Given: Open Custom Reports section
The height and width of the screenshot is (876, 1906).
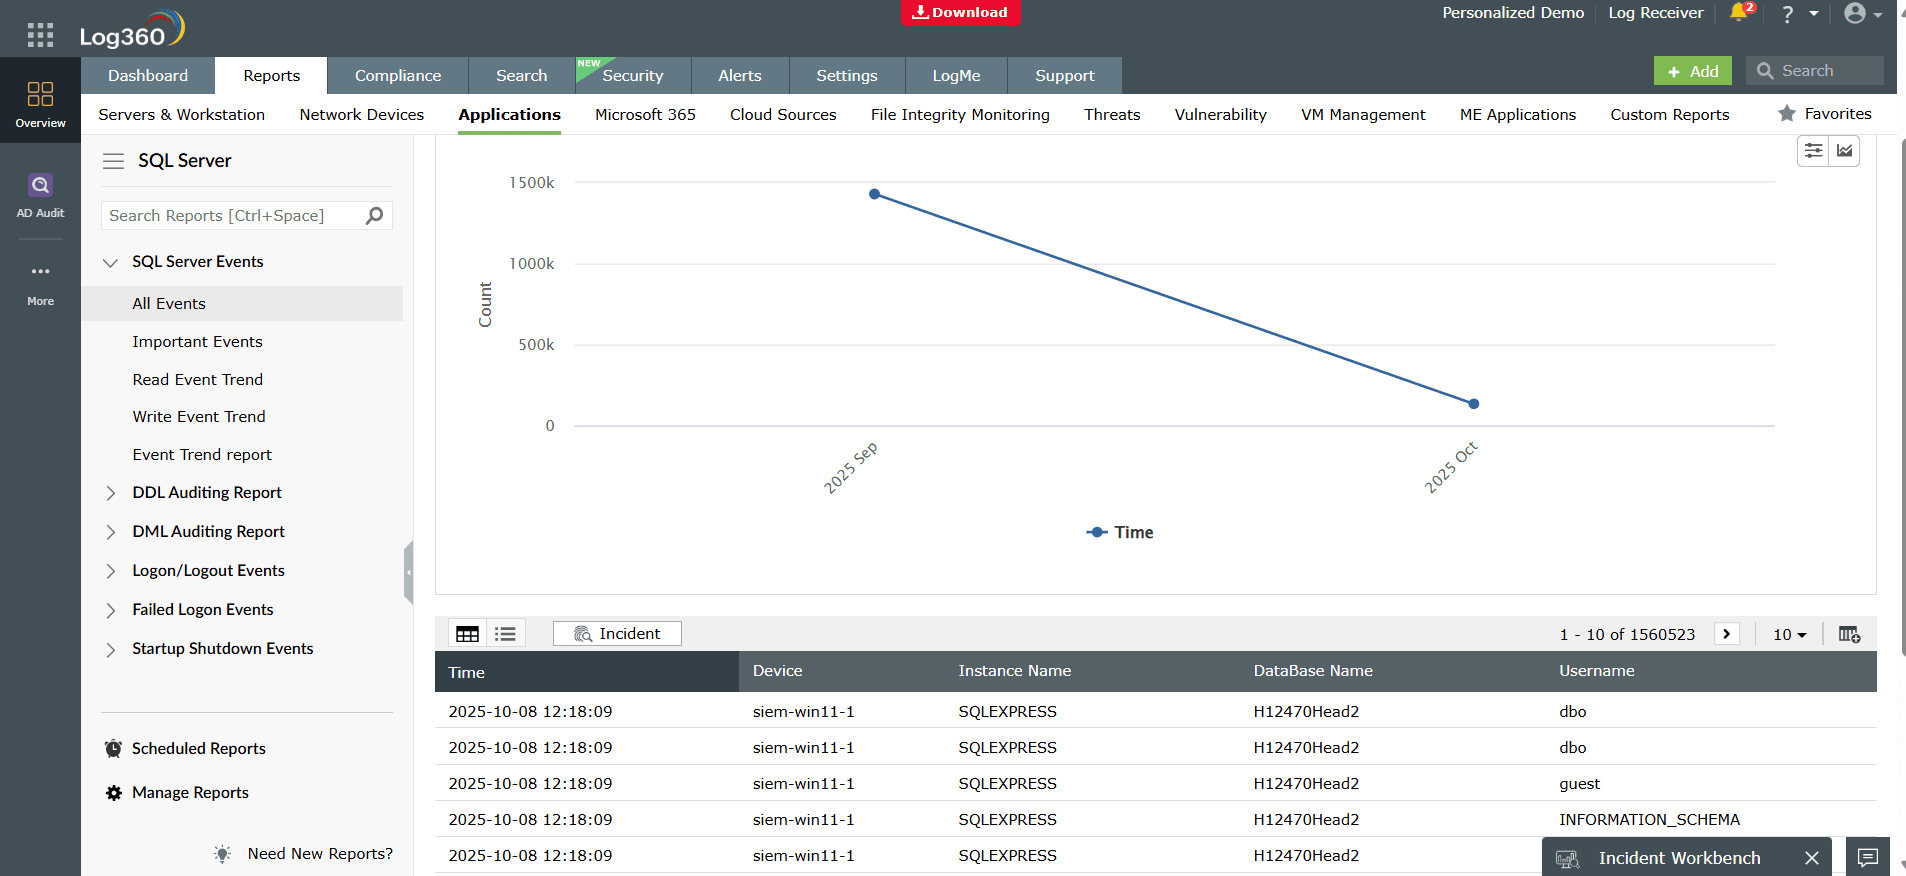Looking at the screenshot, I should pos(1670,114).
